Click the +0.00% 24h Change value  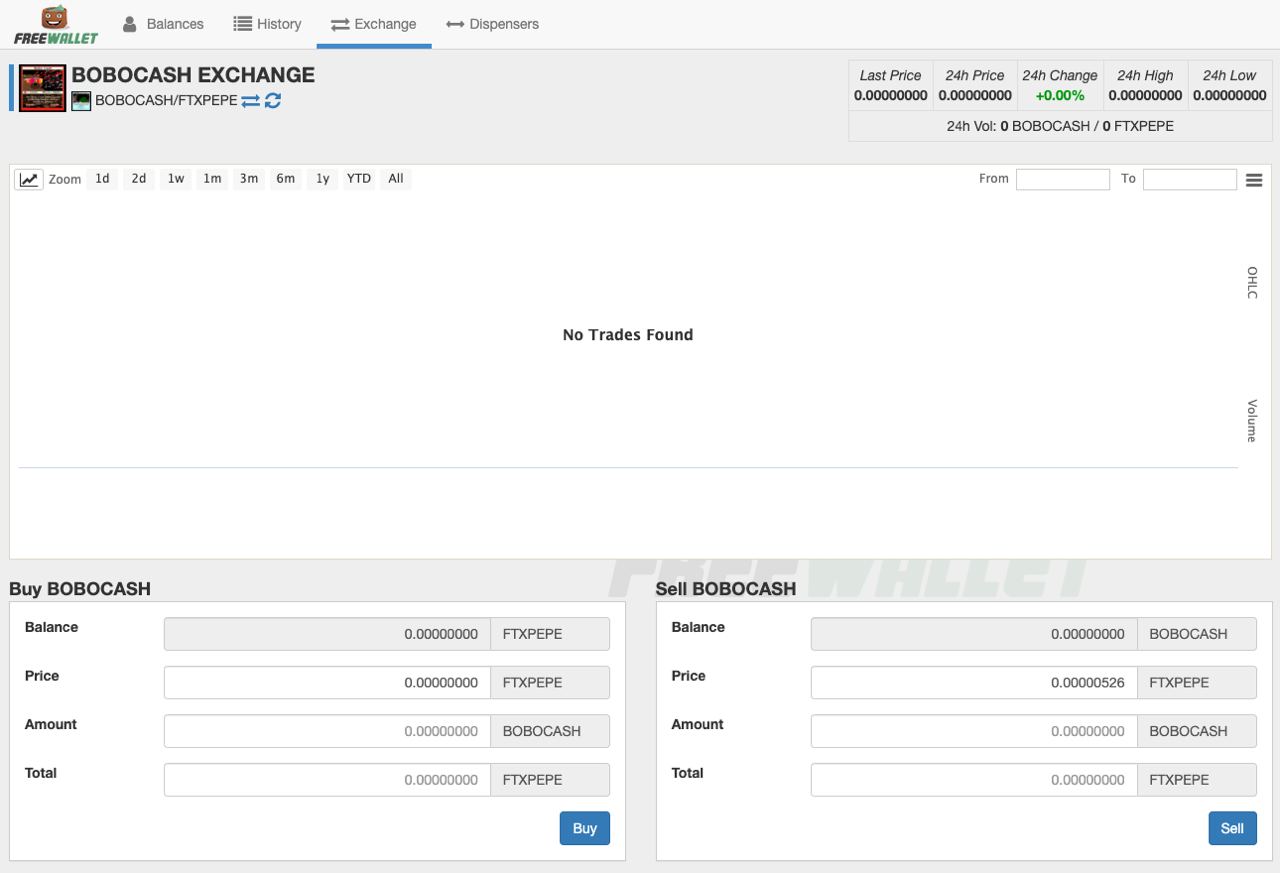[1060, 96]
